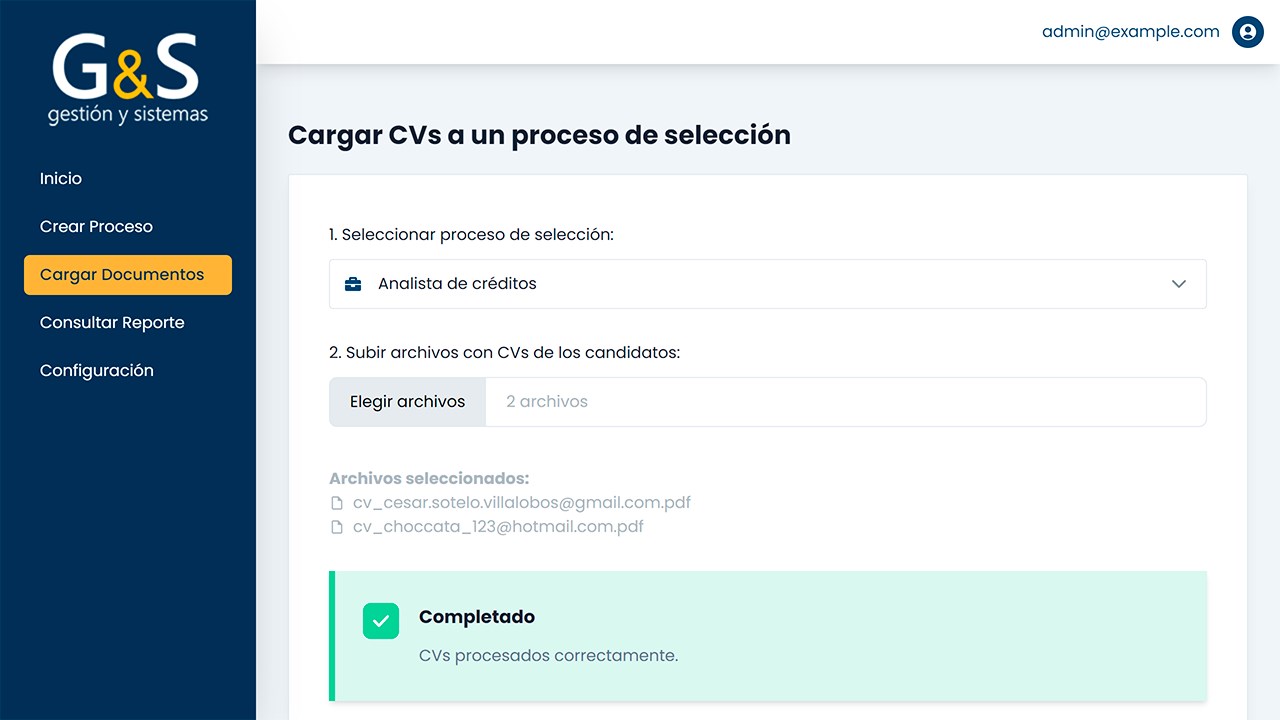Click the admin@example.com account link

click(x=1130, y=32)
